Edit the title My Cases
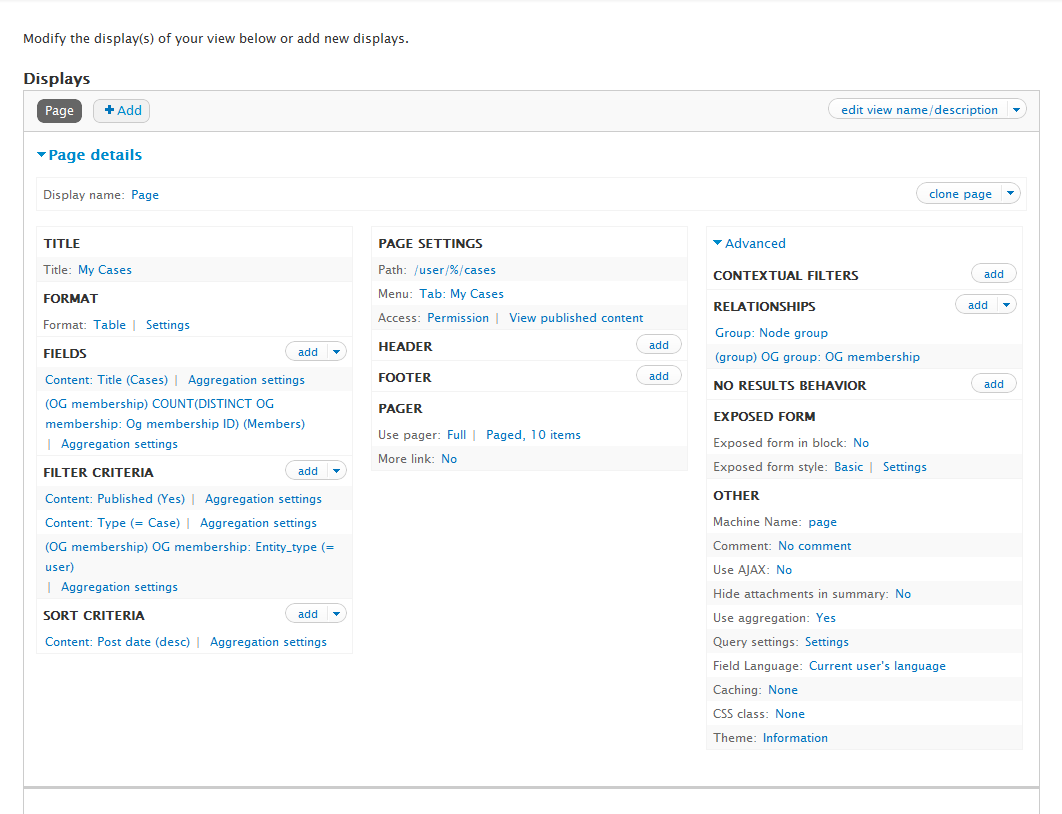 point(105,270)
